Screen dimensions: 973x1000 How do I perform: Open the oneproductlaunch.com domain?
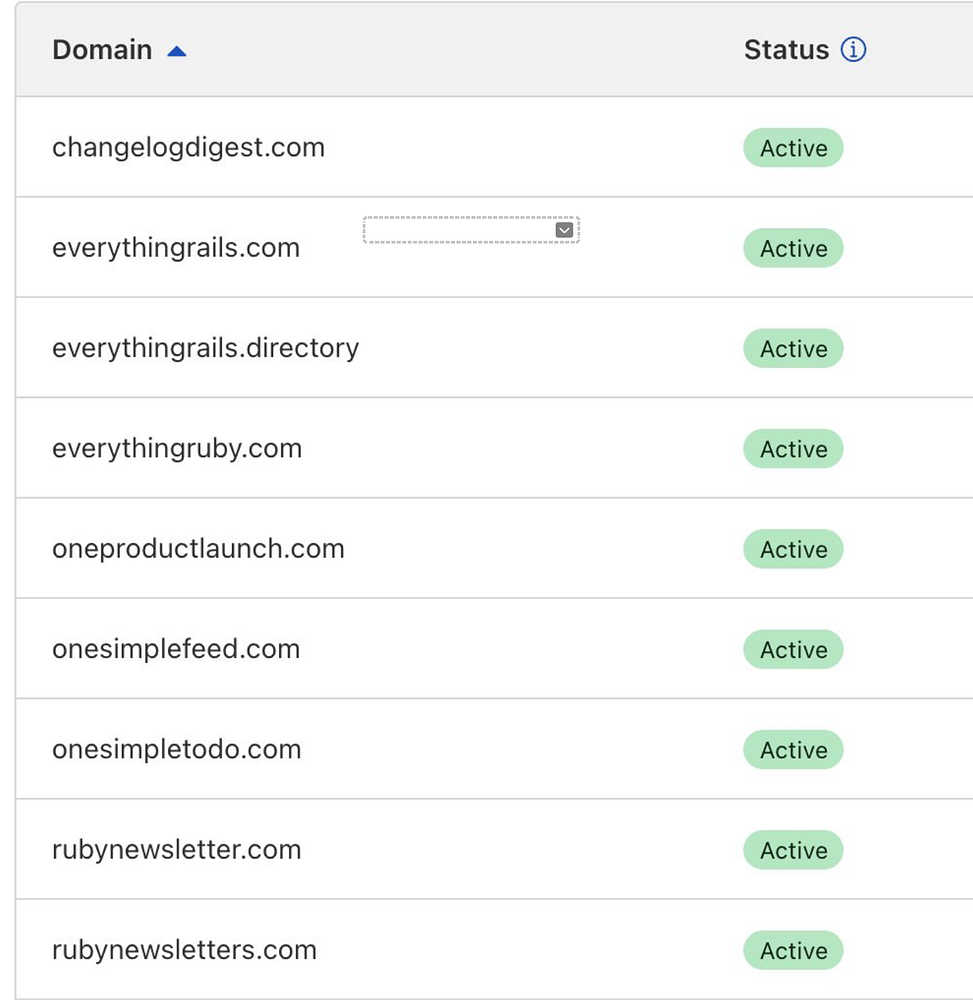tap(198, 549)
